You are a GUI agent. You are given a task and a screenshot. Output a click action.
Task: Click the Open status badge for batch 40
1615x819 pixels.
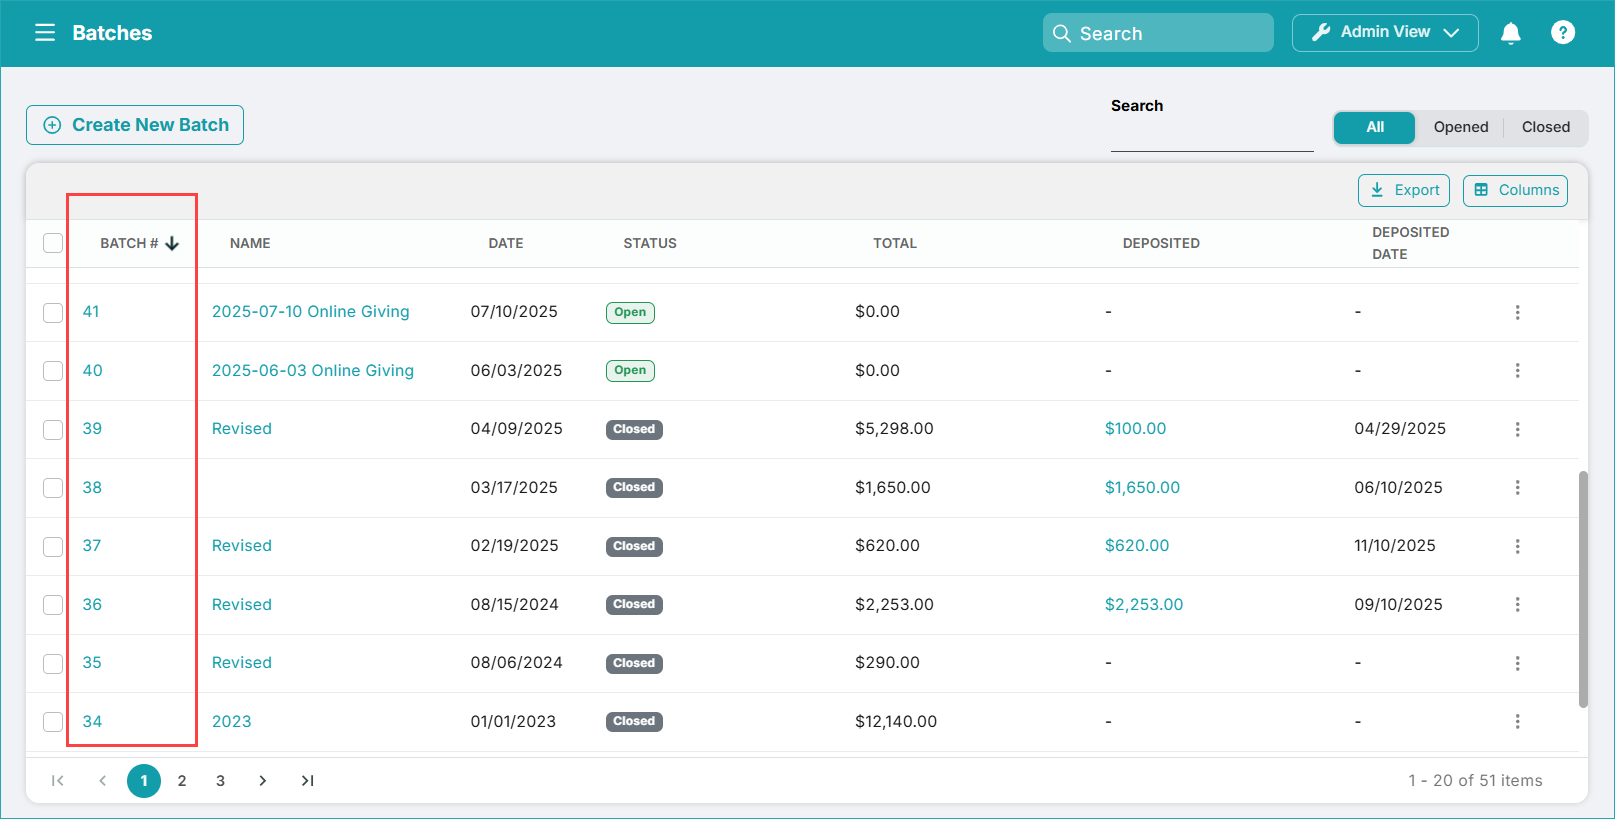pos(630,370)
